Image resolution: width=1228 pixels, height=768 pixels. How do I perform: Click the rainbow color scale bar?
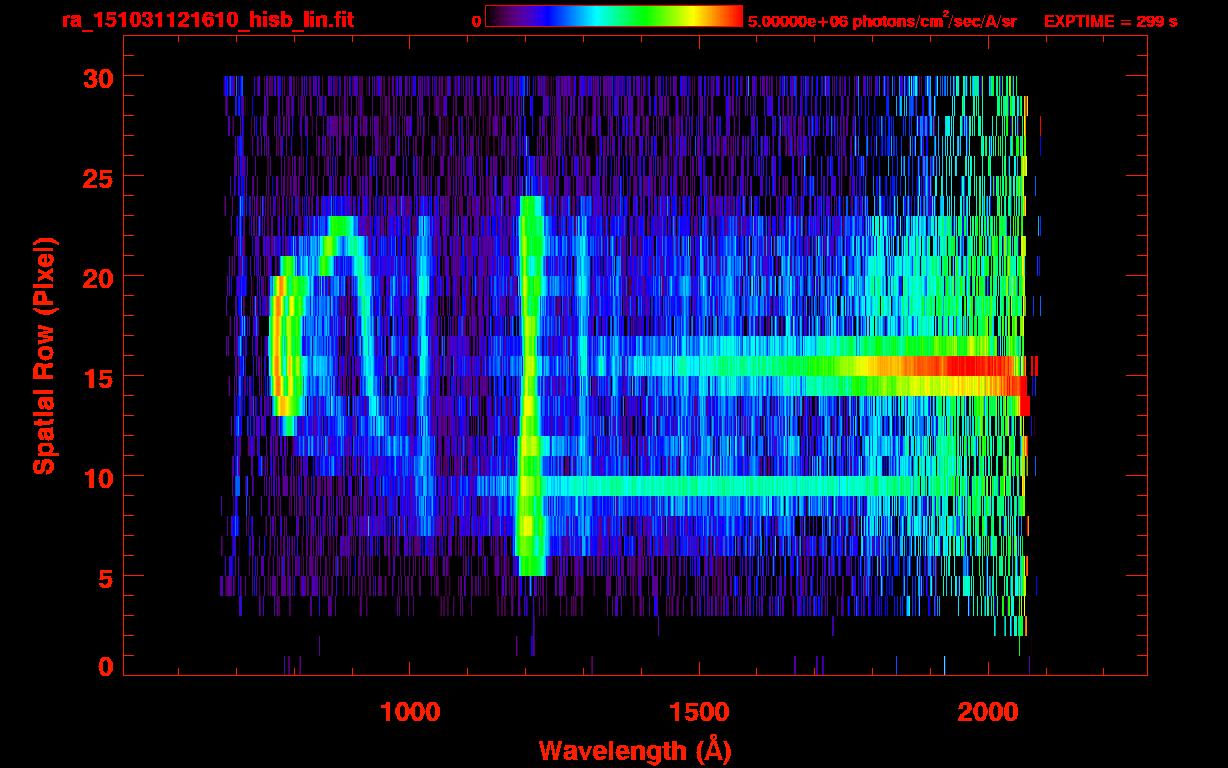pos(614,16)
